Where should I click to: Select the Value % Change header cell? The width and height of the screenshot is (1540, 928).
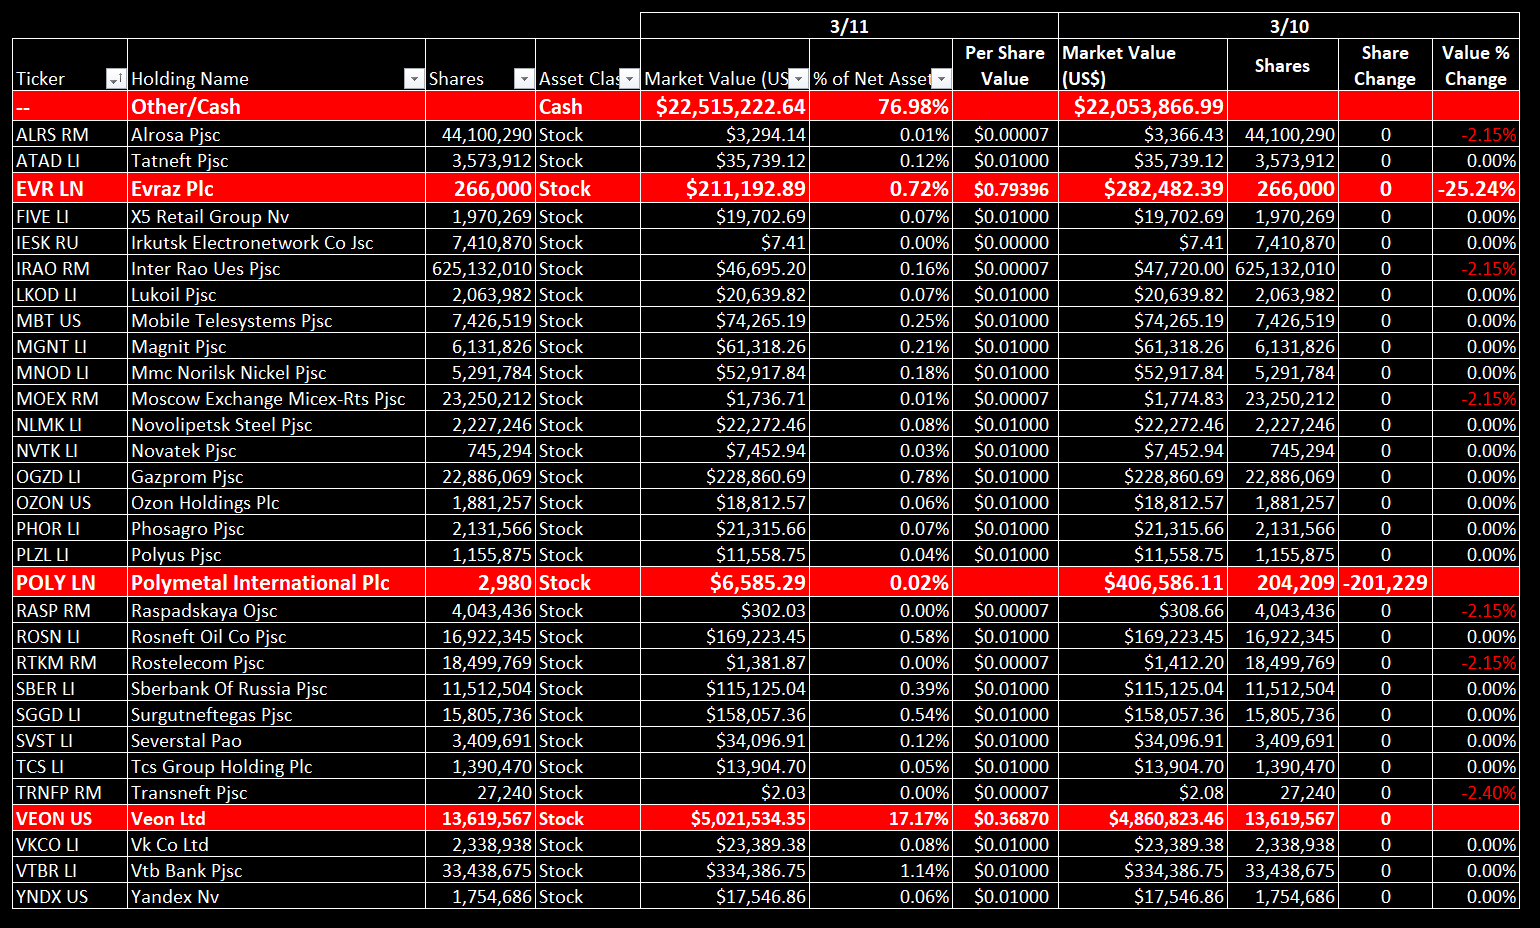click(x=1476, y=65)
